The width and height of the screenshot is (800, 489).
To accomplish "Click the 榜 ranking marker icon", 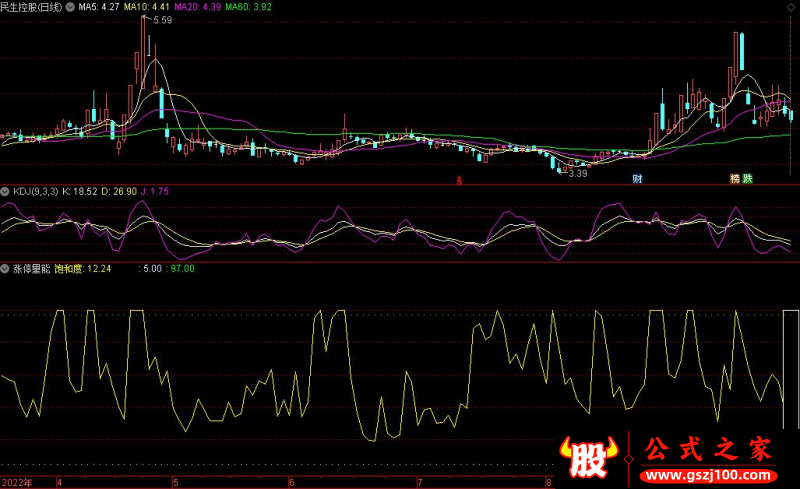I will click(735, 180).
